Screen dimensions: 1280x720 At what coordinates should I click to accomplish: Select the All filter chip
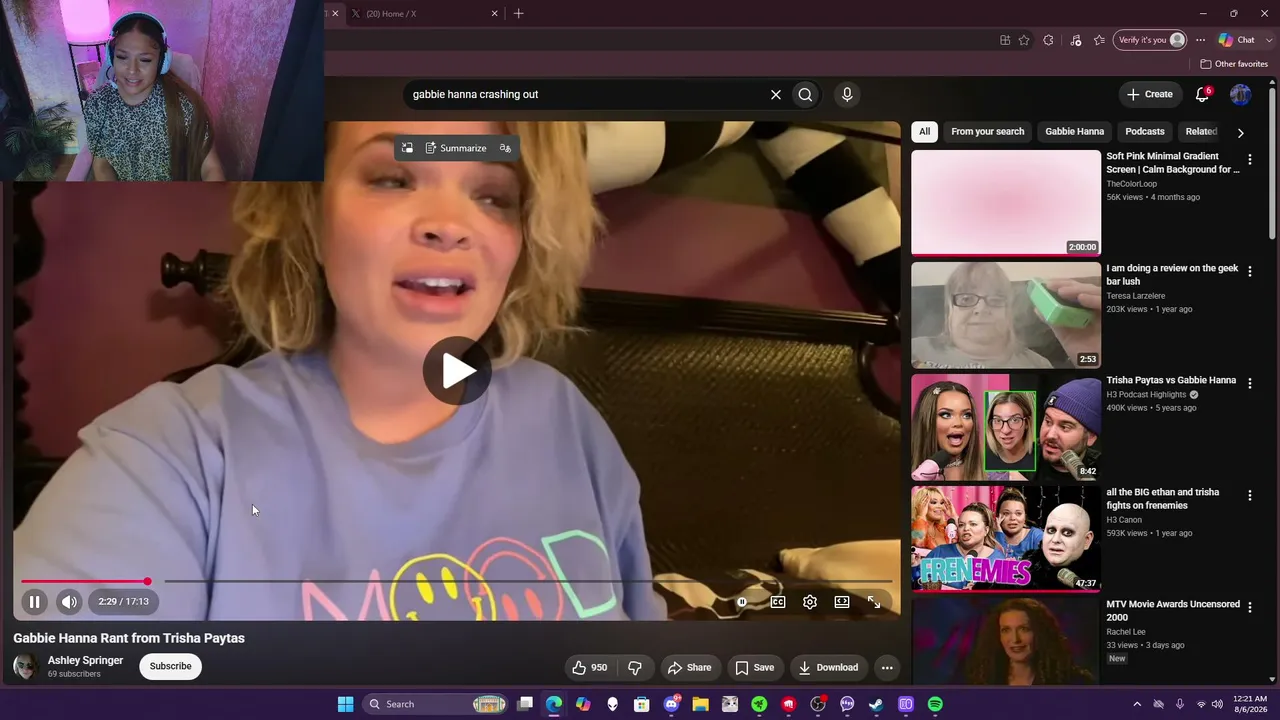tap(924, 131)
